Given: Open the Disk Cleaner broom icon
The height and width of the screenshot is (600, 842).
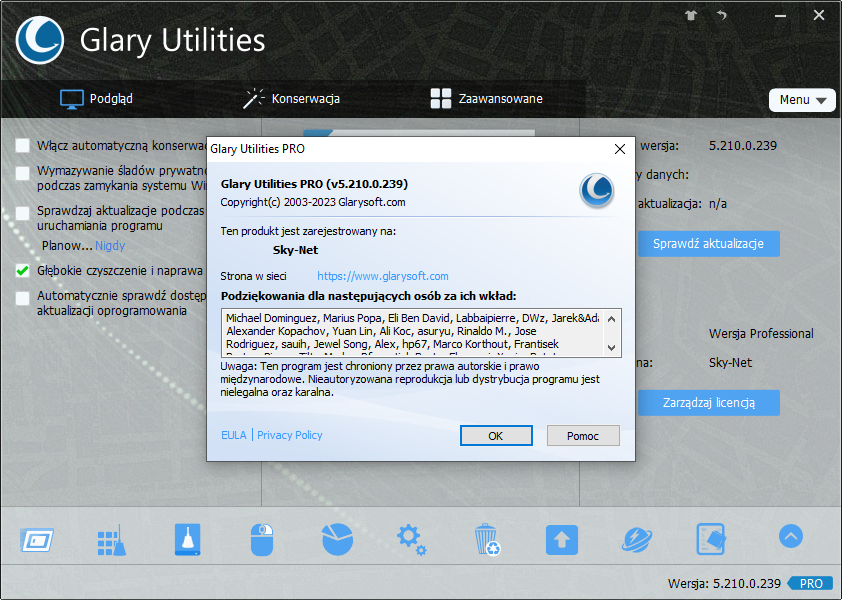Looking at the screenshot, I should pyautogui.click(x=187, y=539).
